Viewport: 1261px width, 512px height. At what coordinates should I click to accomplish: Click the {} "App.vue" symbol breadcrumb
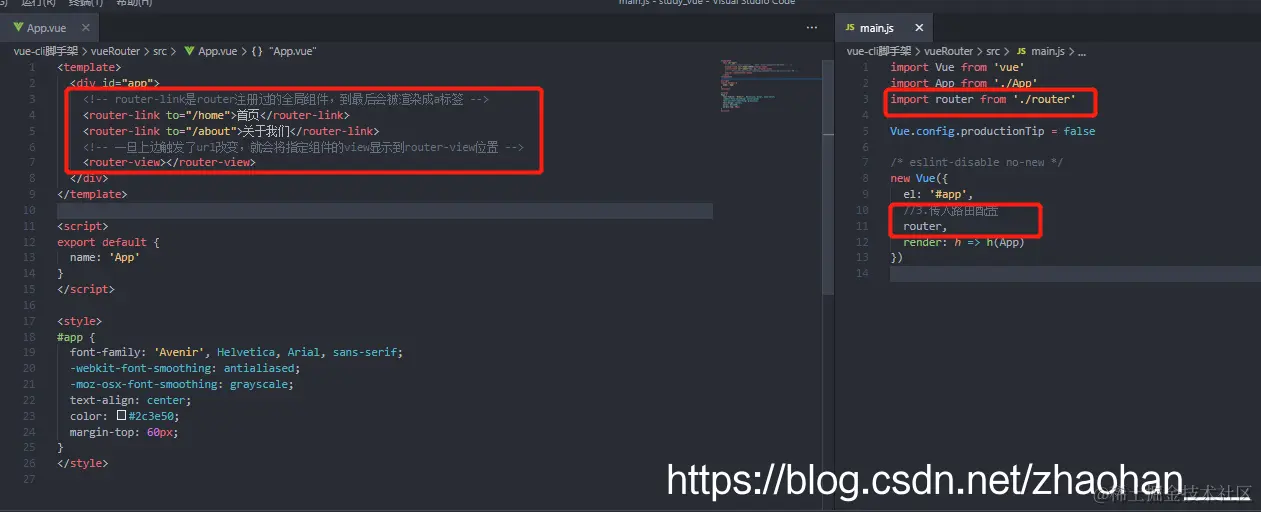pos(284,51)
